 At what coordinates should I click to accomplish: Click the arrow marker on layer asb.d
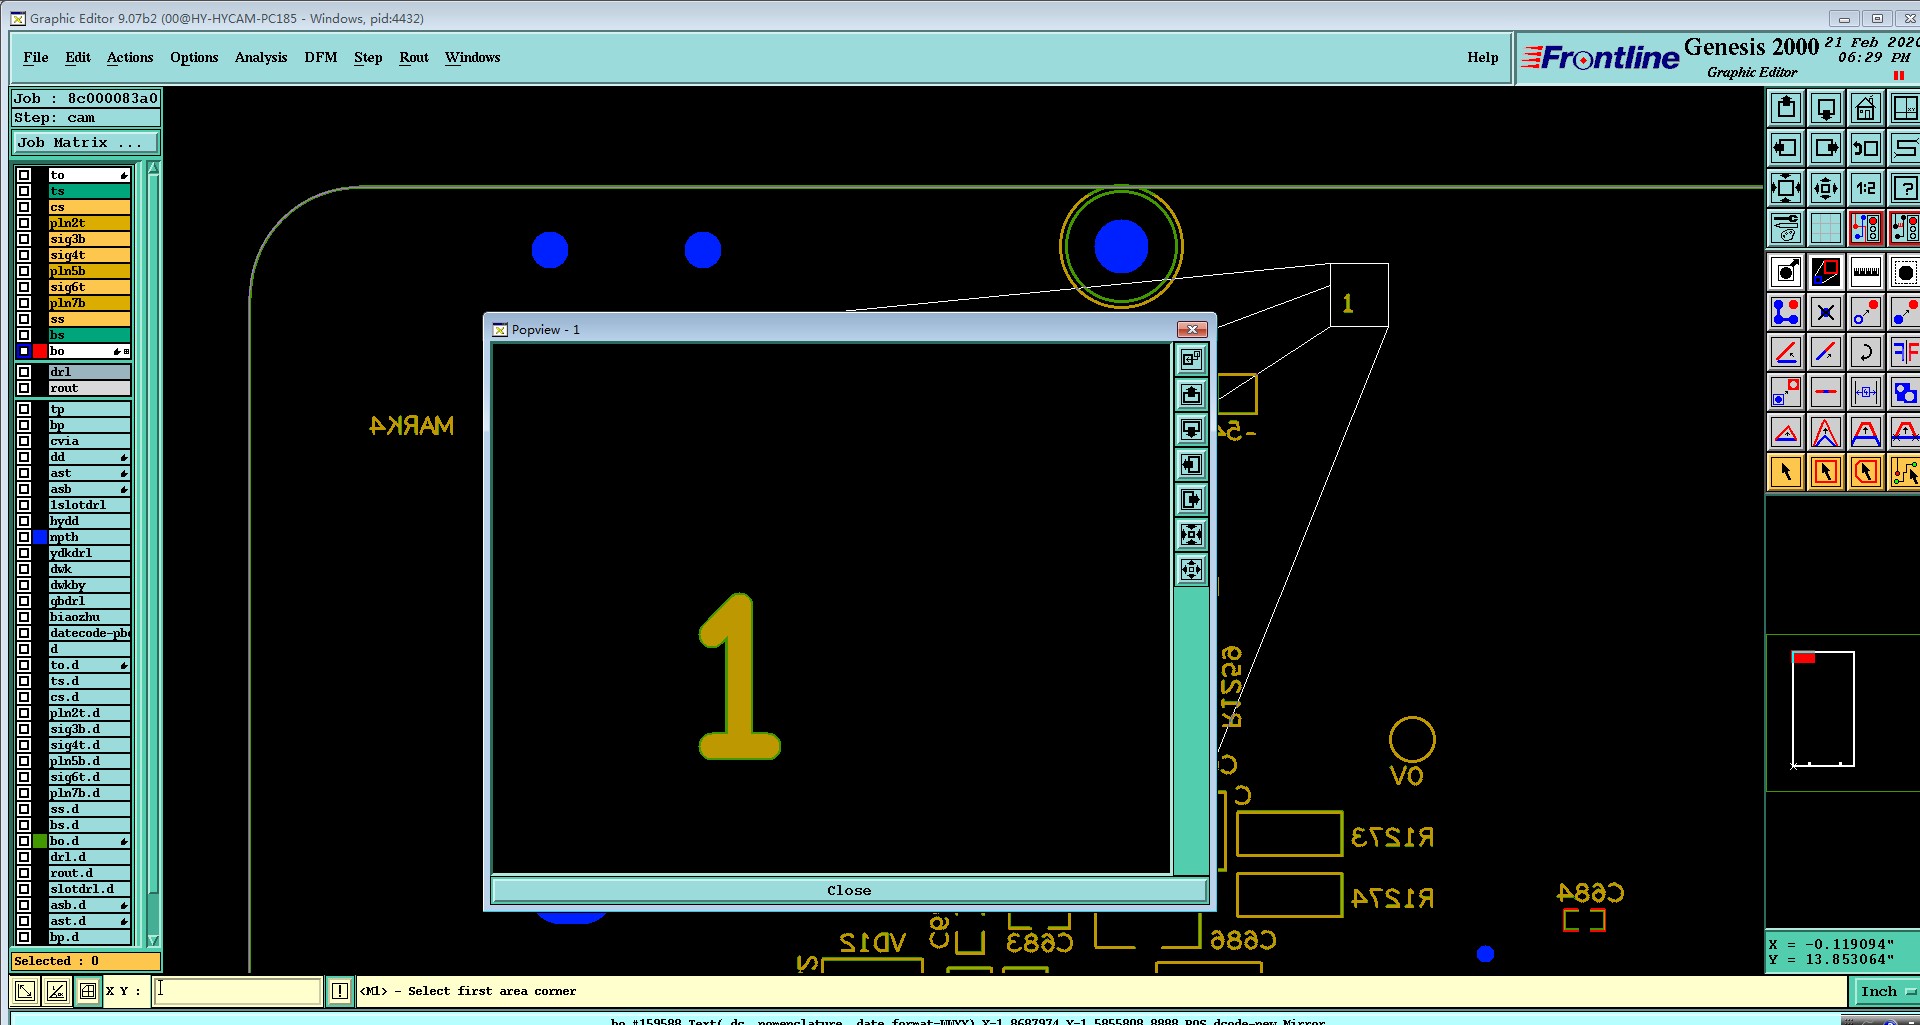(x=124, y=905)
